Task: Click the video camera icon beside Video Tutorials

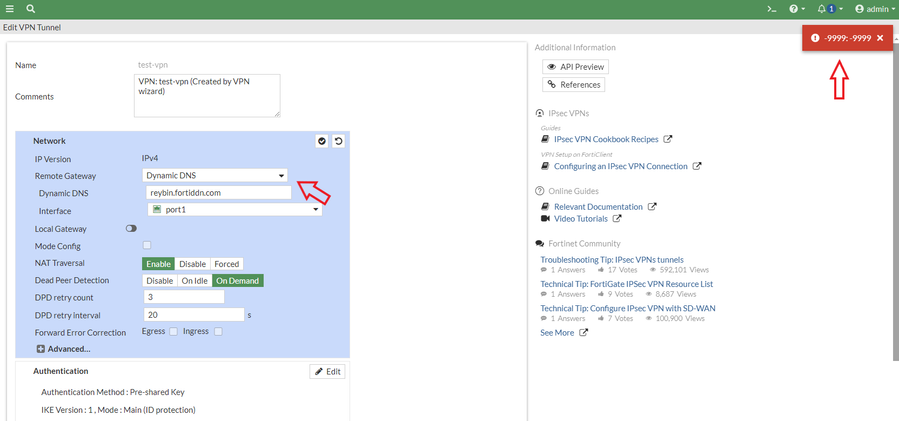Action: (x=545, y=219)
